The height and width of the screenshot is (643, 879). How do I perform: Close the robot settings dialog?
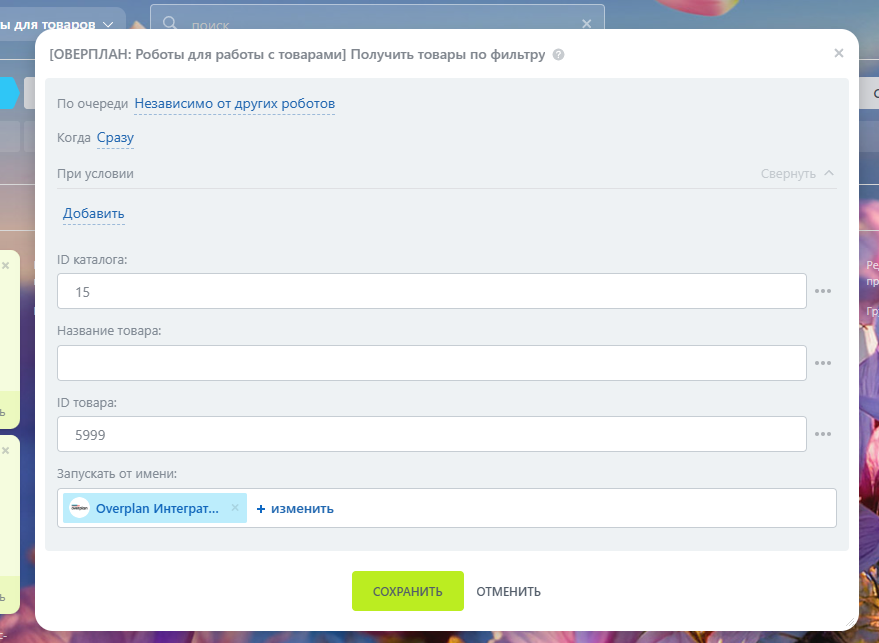[x=838, y=53]
